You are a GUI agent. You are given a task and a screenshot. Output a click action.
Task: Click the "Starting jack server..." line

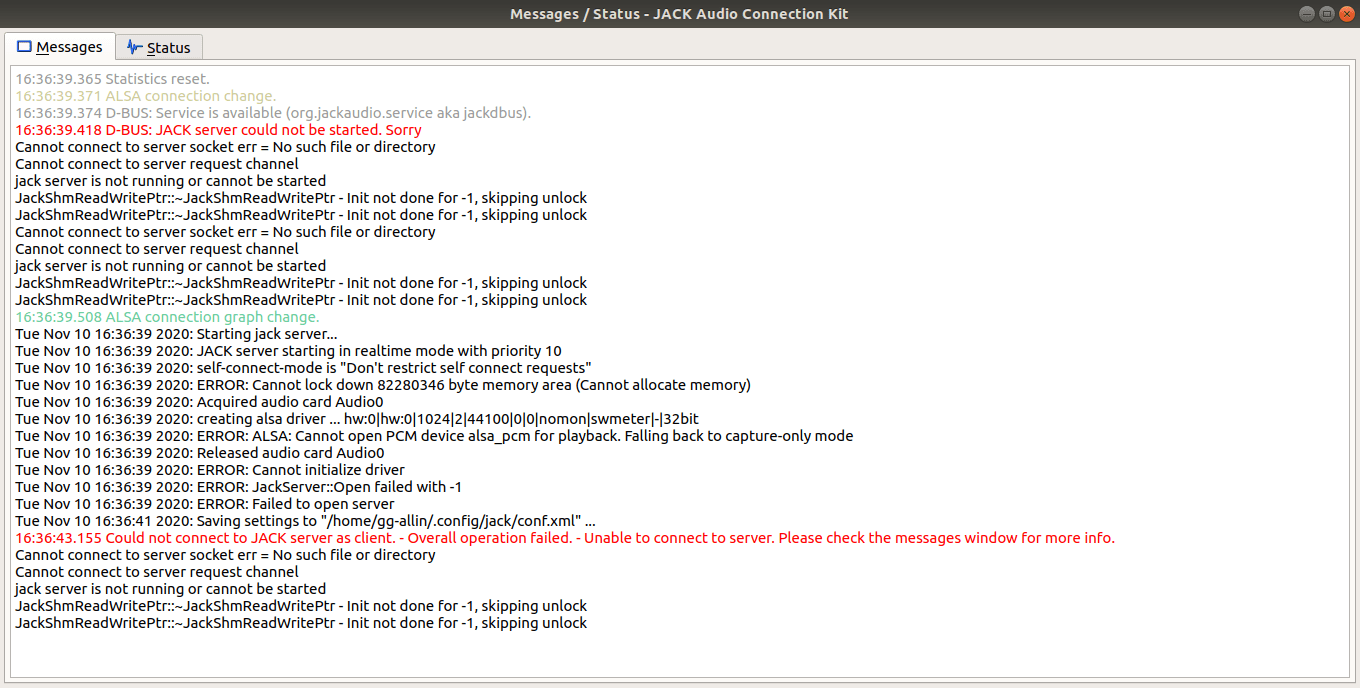click(x=176, y=334)
